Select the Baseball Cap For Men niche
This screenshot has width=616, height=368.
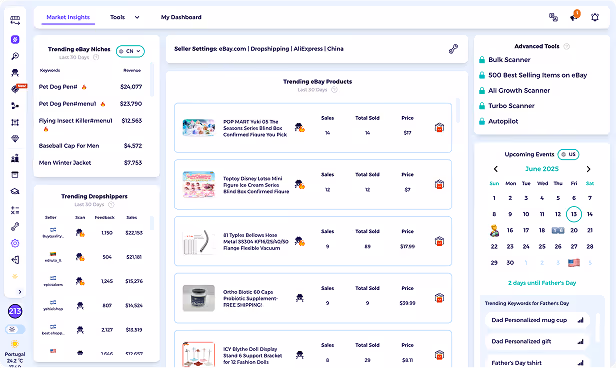point(69,146)
